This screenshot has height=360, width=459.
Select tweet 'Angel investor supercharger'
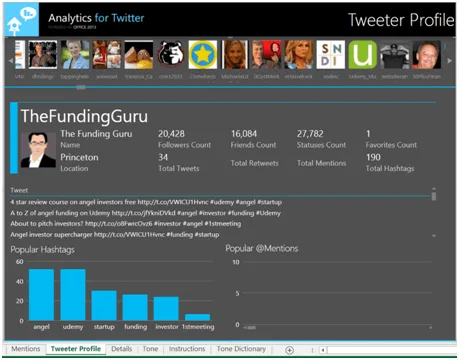115,235
